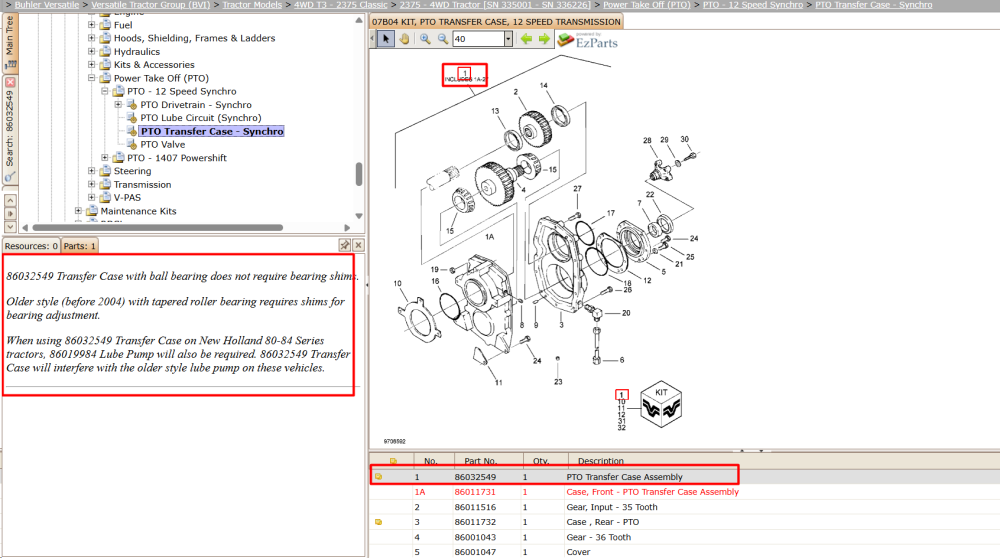Image resolution: width=1000 pixels, height=558 pixels.
Task: Click the note icon on row 86011732
Action: coord(378,522)
